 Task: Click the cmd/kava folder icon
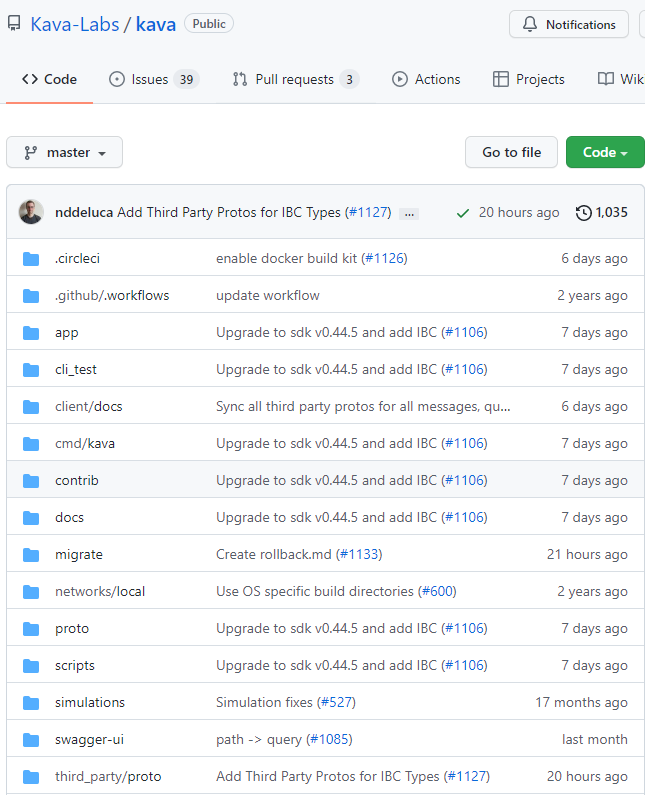(x=31, y=444)
